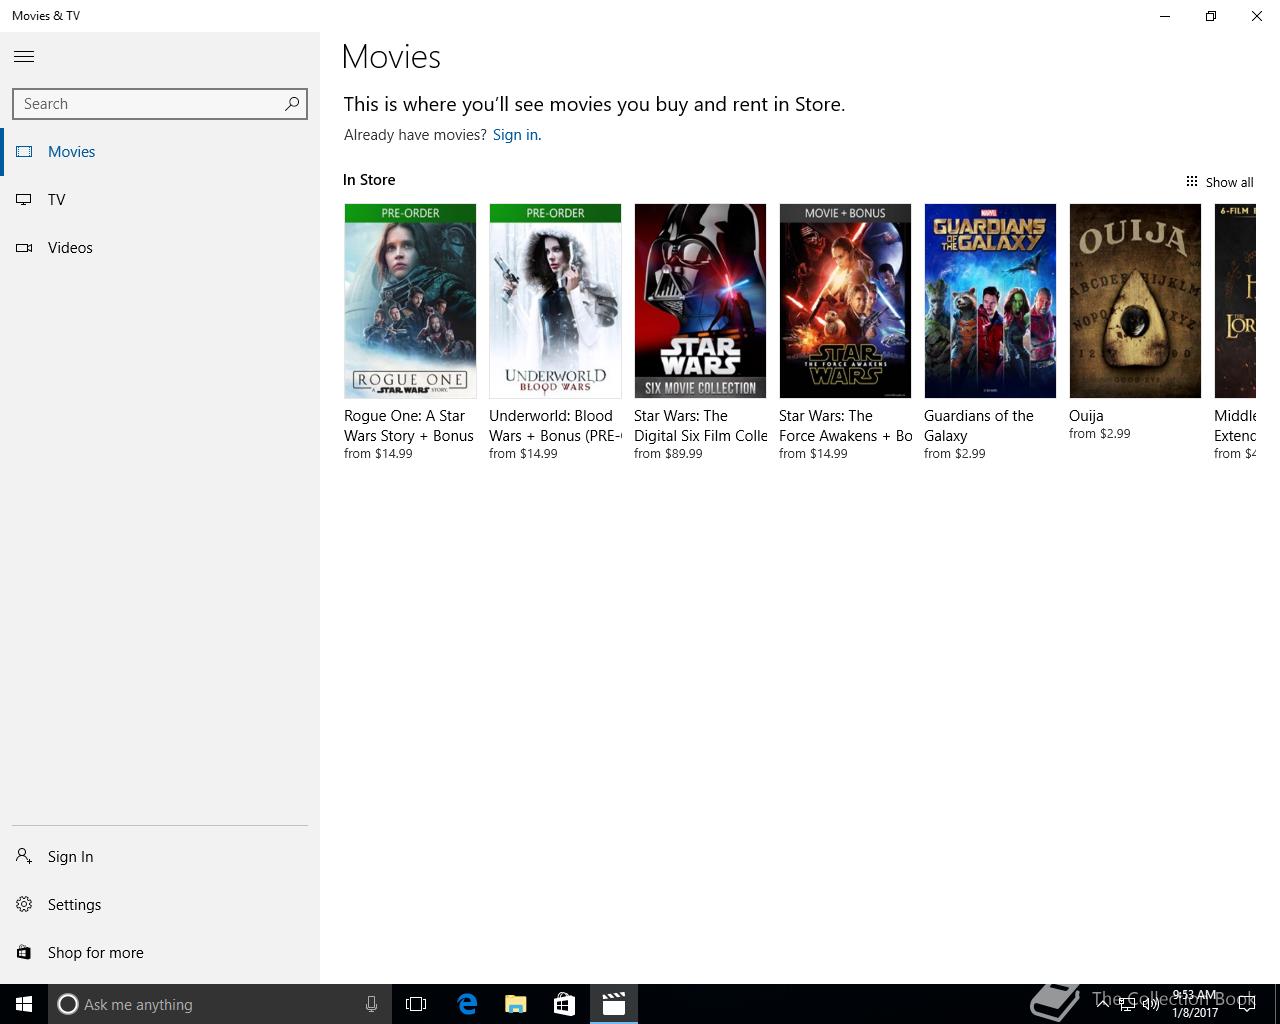
Task: Select the Videos camera icon in sidebar
Action: point(24,248)
